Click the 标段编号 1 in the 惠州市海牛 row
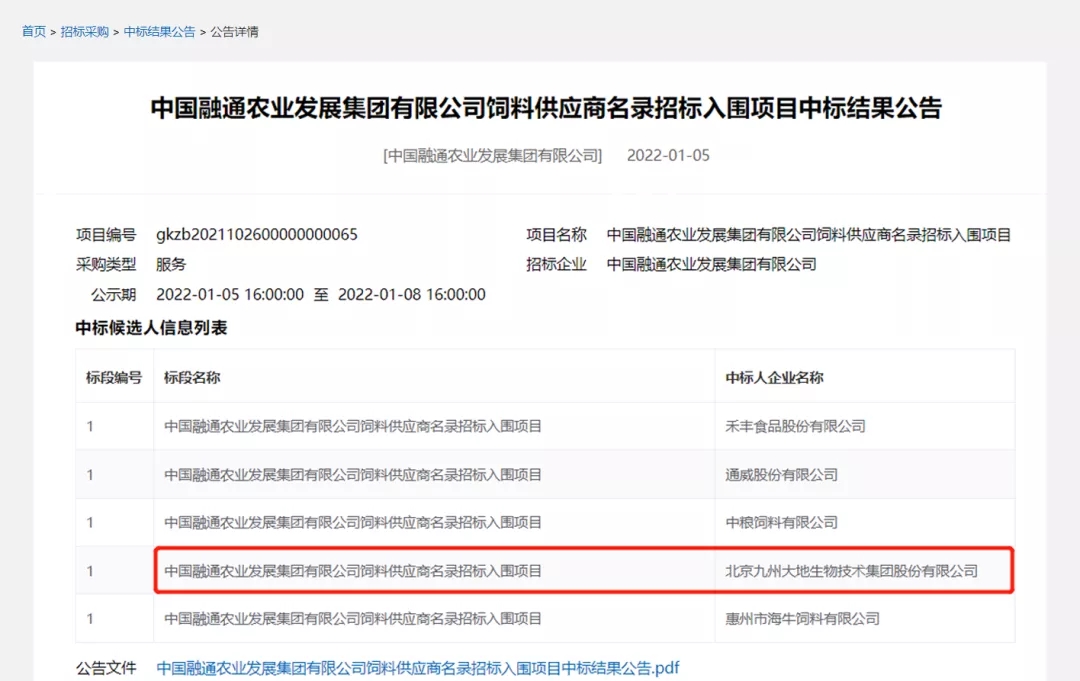1080x681 pixels. [90, 619]
